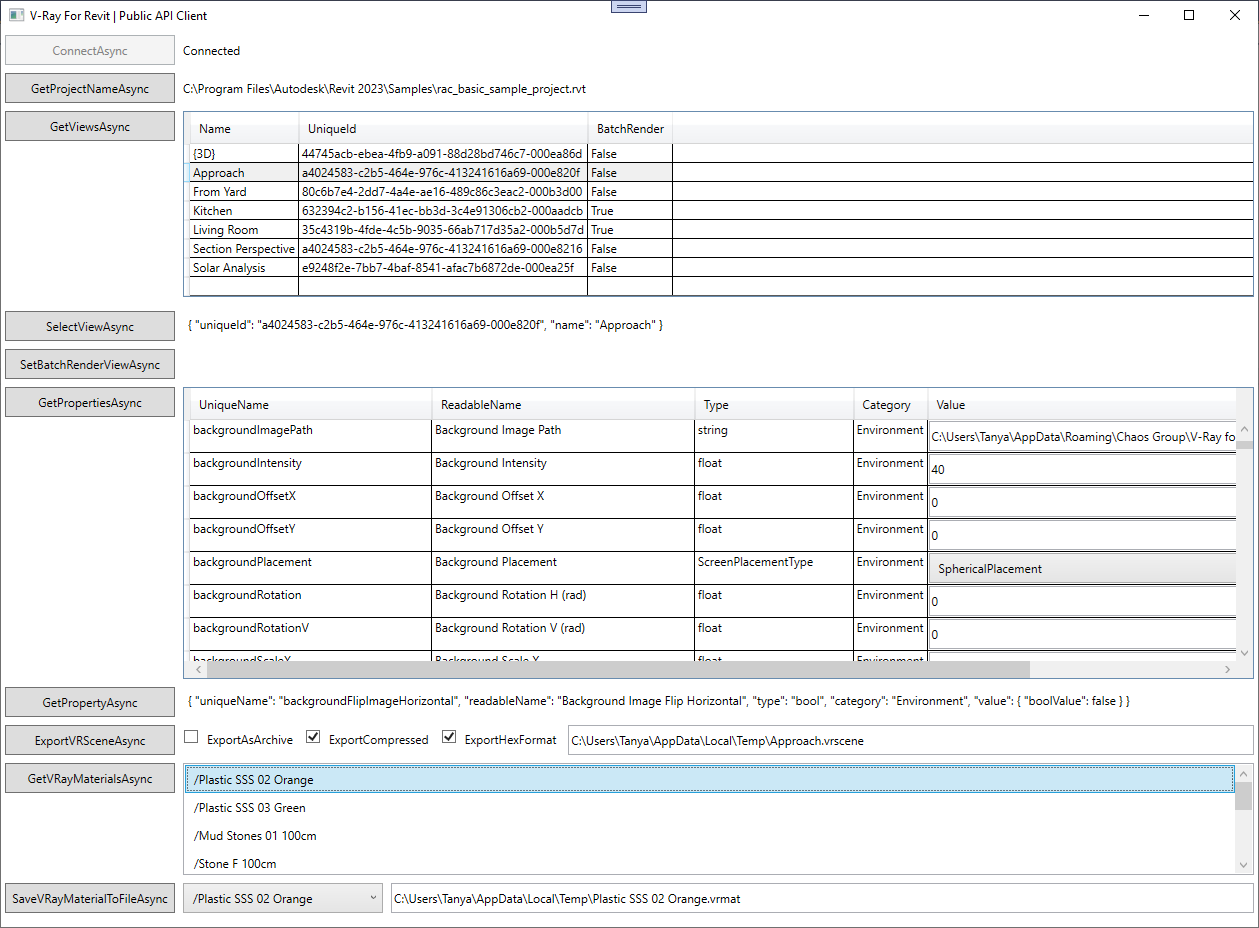The height and width of the screenshot is (928, 1259).
Task: Select /Plastic SSS 02 Orange in materials list
Action: tap(710, 780)
